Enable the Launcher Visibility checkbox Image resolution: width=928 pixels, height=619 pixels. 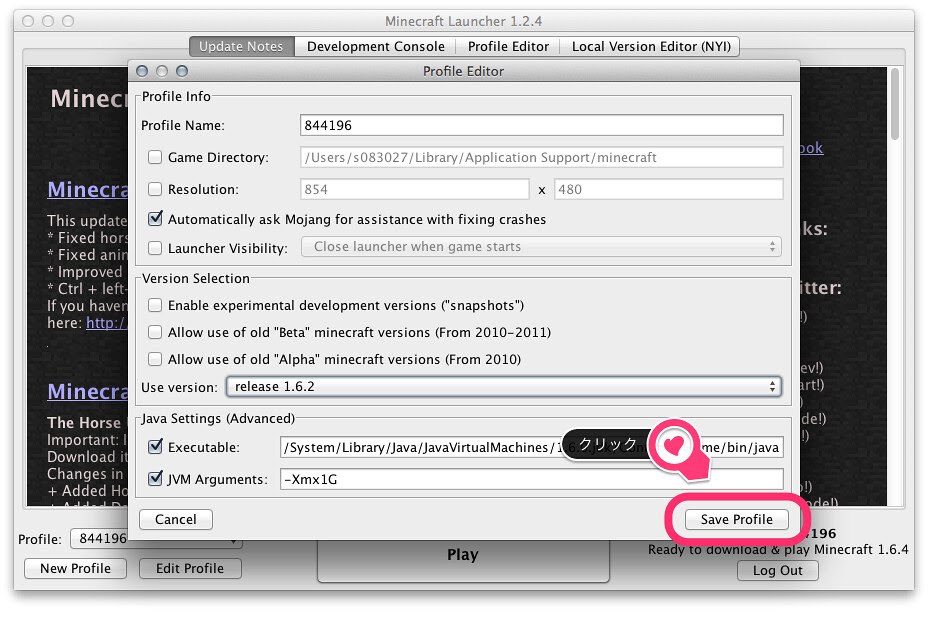pyautogui.click(x=155, y=248)
